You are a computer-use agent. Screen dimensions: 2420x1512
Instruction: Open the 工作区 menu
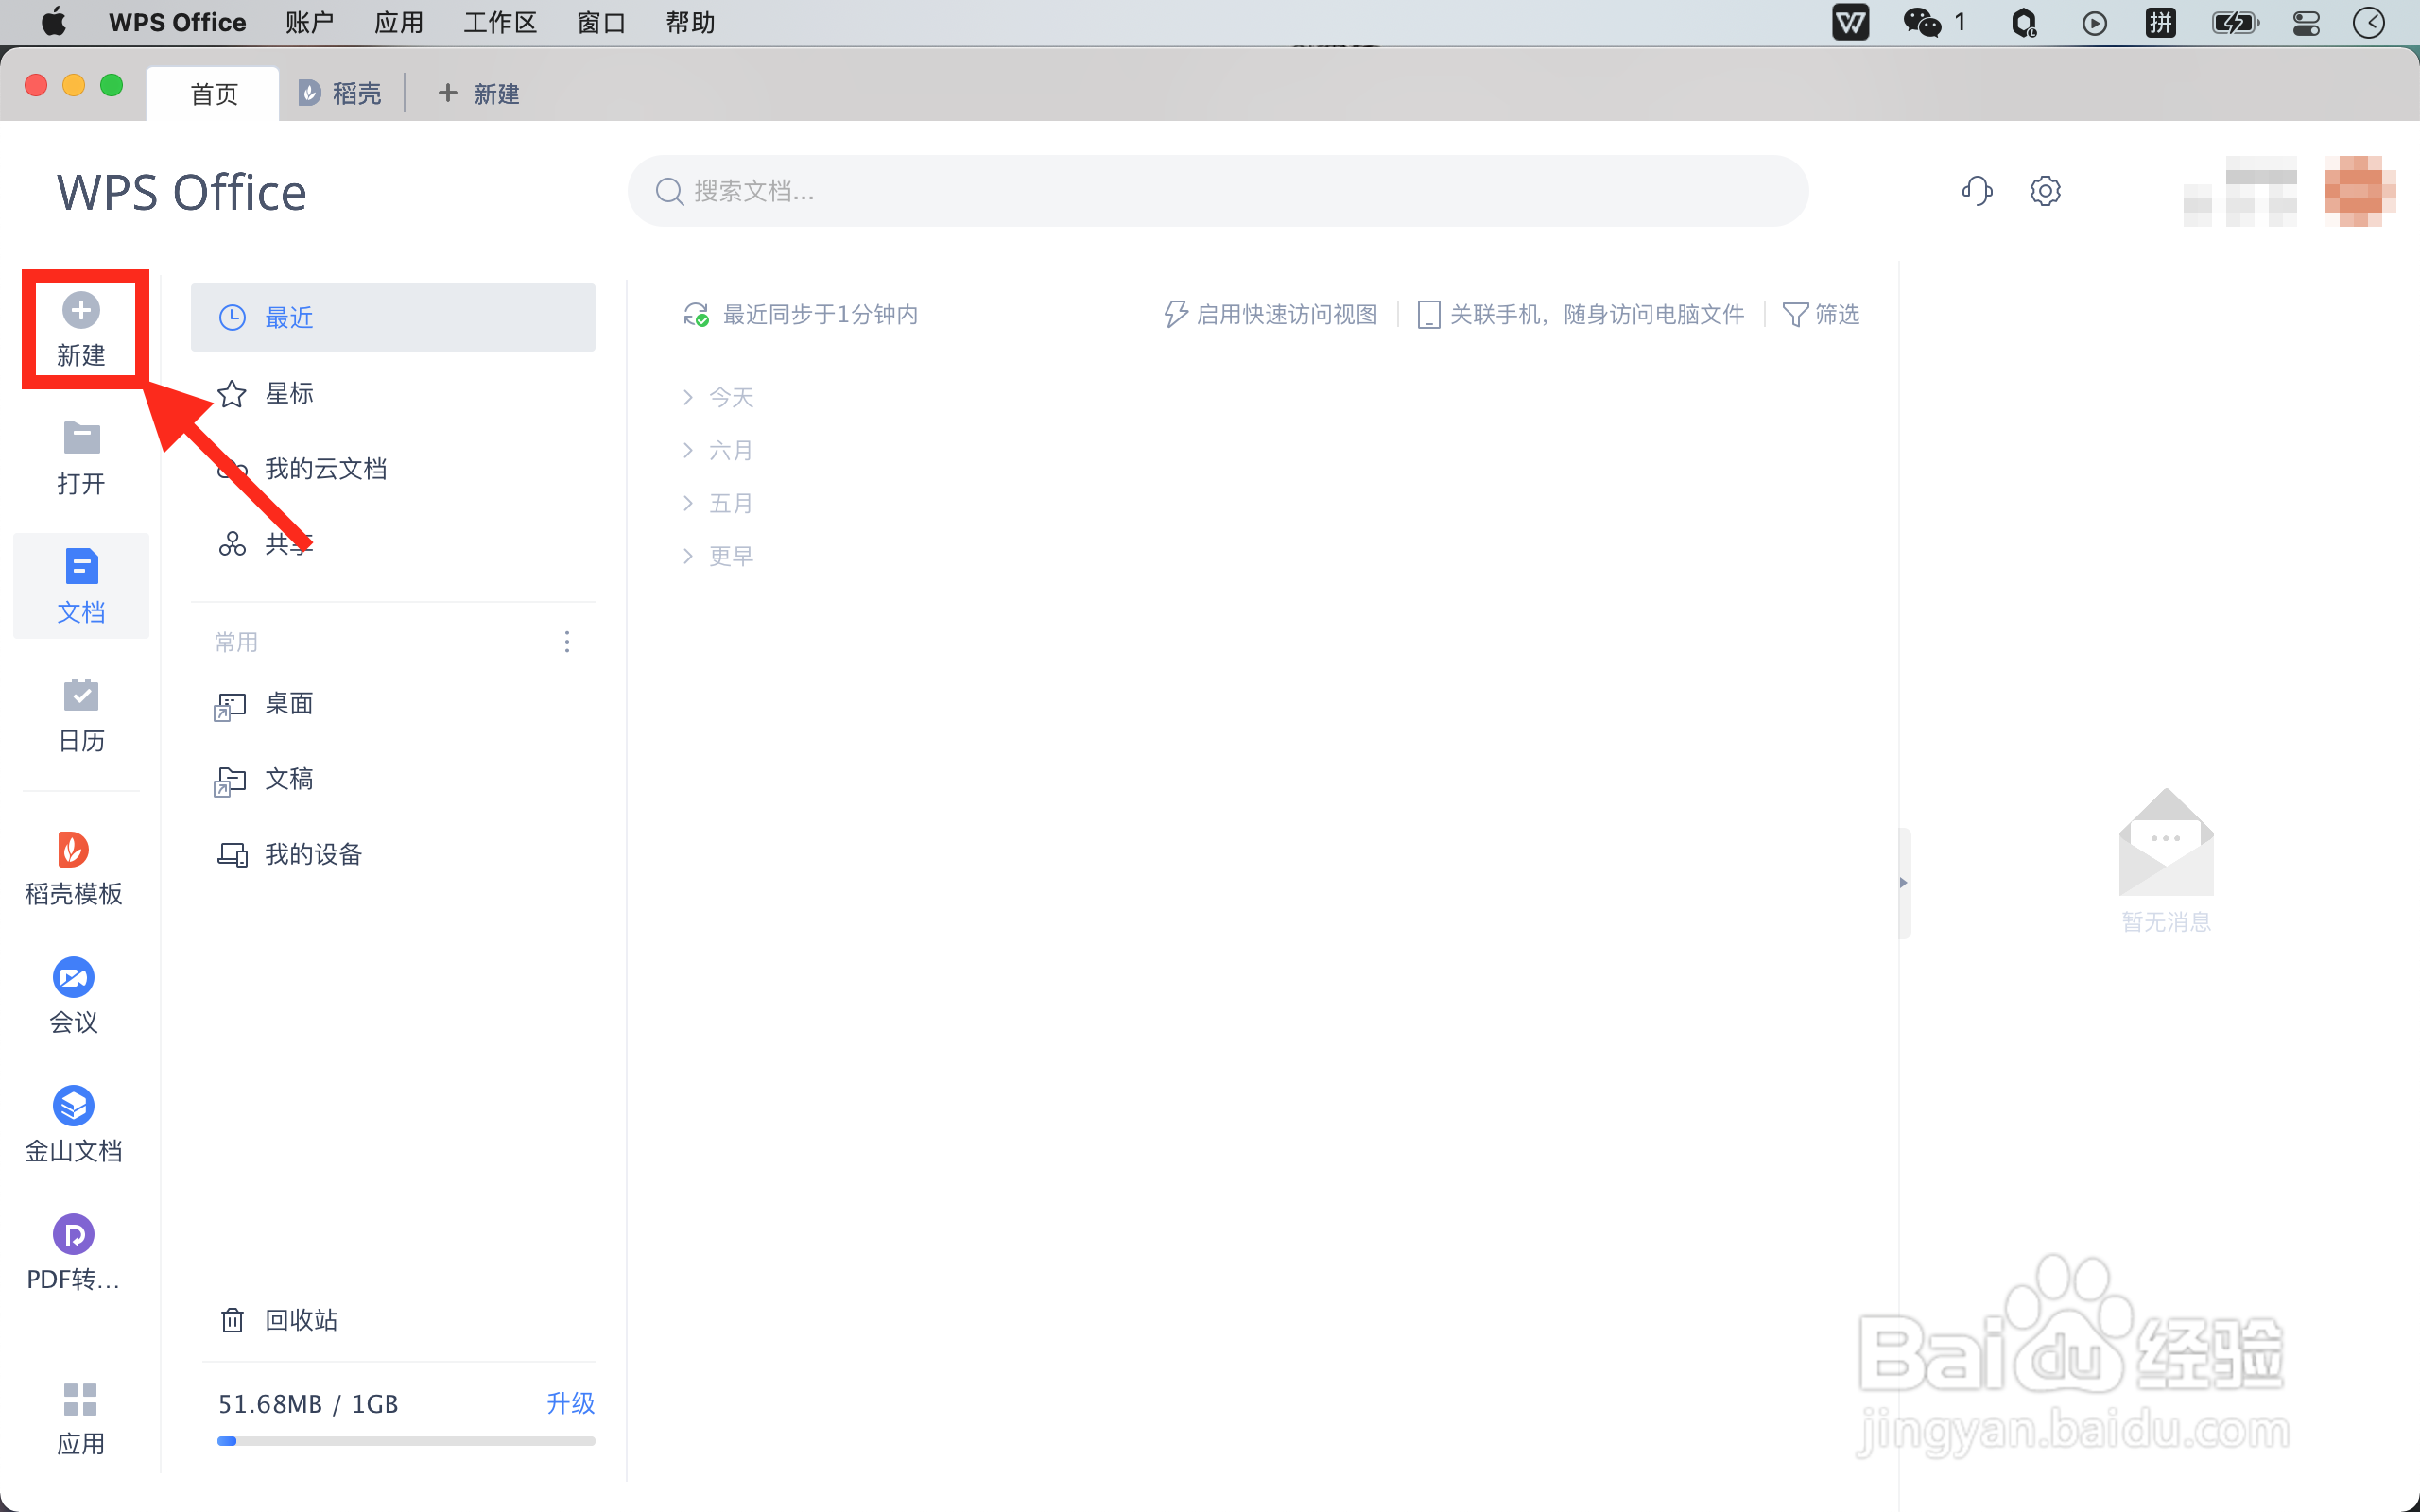pos(500,22)
